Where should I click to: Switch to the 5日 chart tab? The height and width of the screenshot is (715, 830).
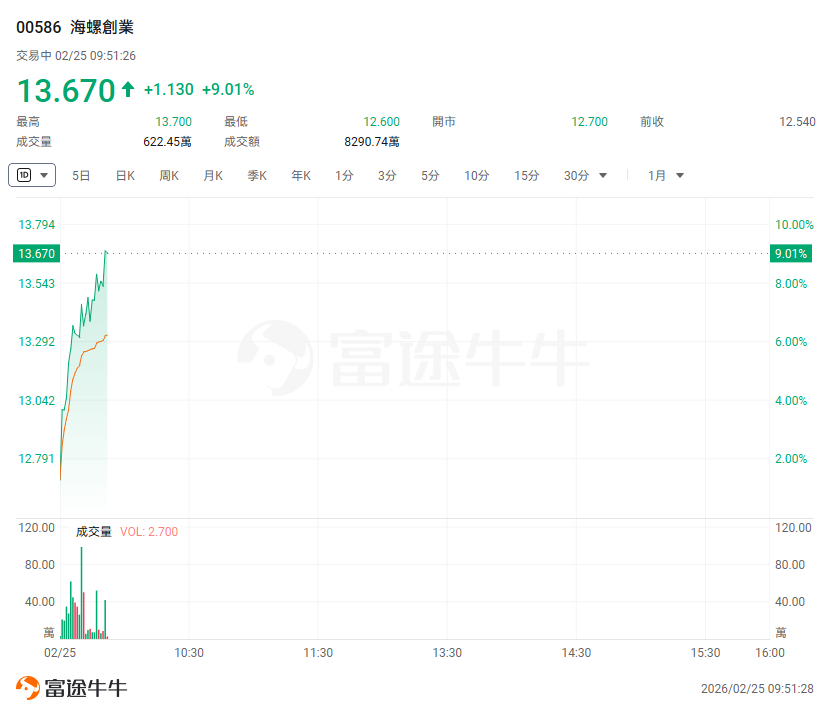81,176
